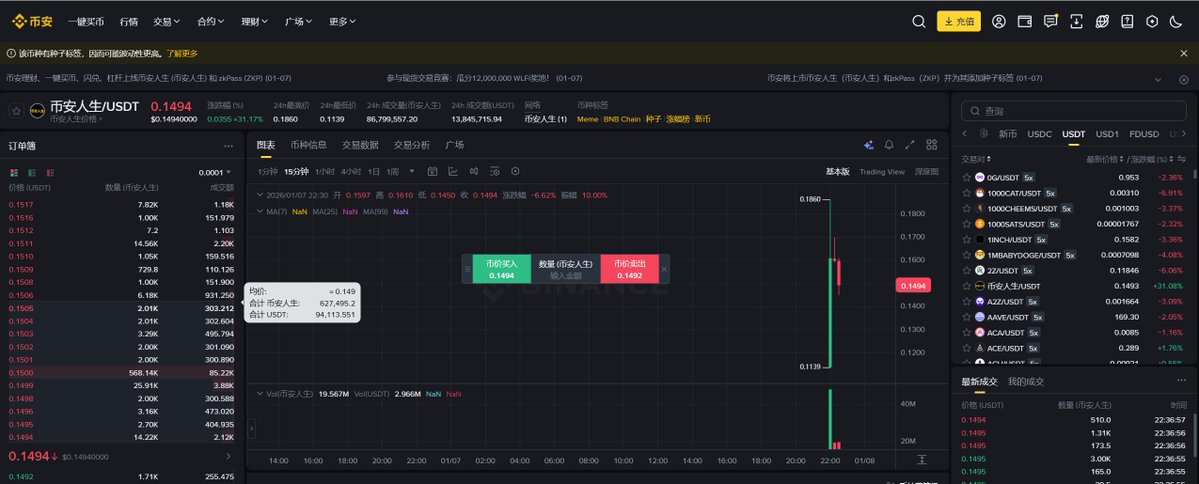
Task: Switch to 币种信息 tab
Action: point(308,145)
